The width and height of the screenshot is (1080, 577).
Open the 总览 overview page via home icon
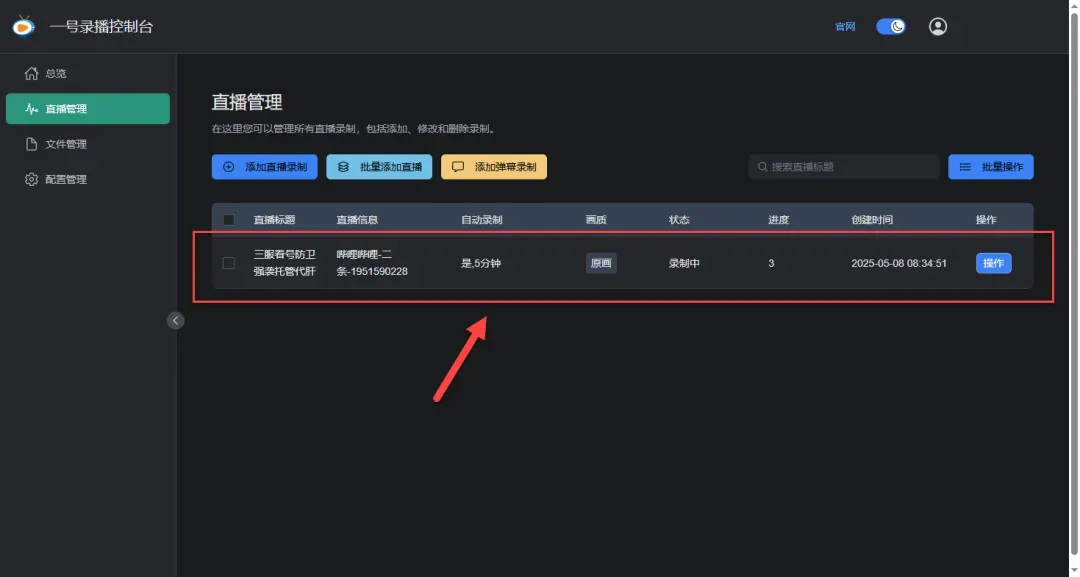pos(29,72)
